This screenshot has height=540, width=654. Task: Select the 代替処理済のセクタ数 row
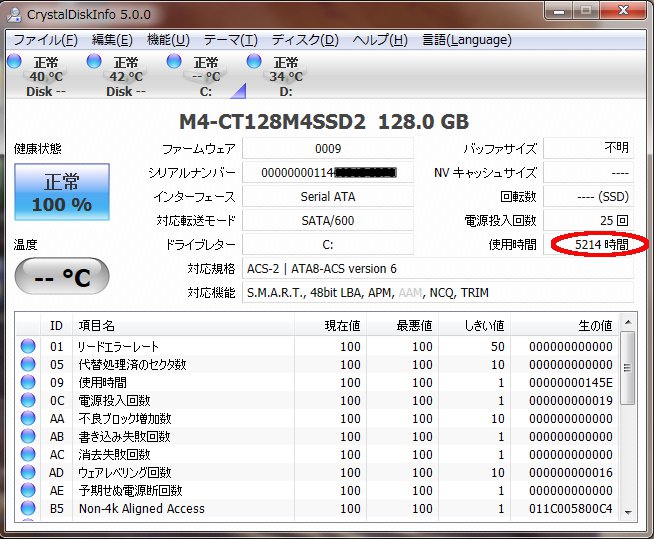click(317, 364)
